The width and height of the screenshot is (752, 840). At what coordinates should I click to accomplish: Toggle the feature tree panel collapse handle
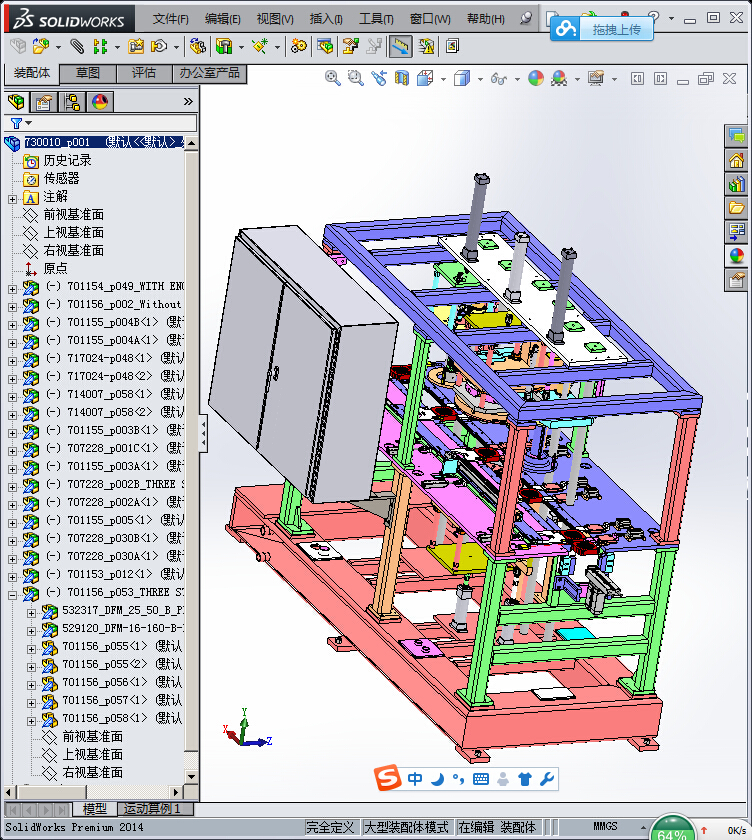204,433
